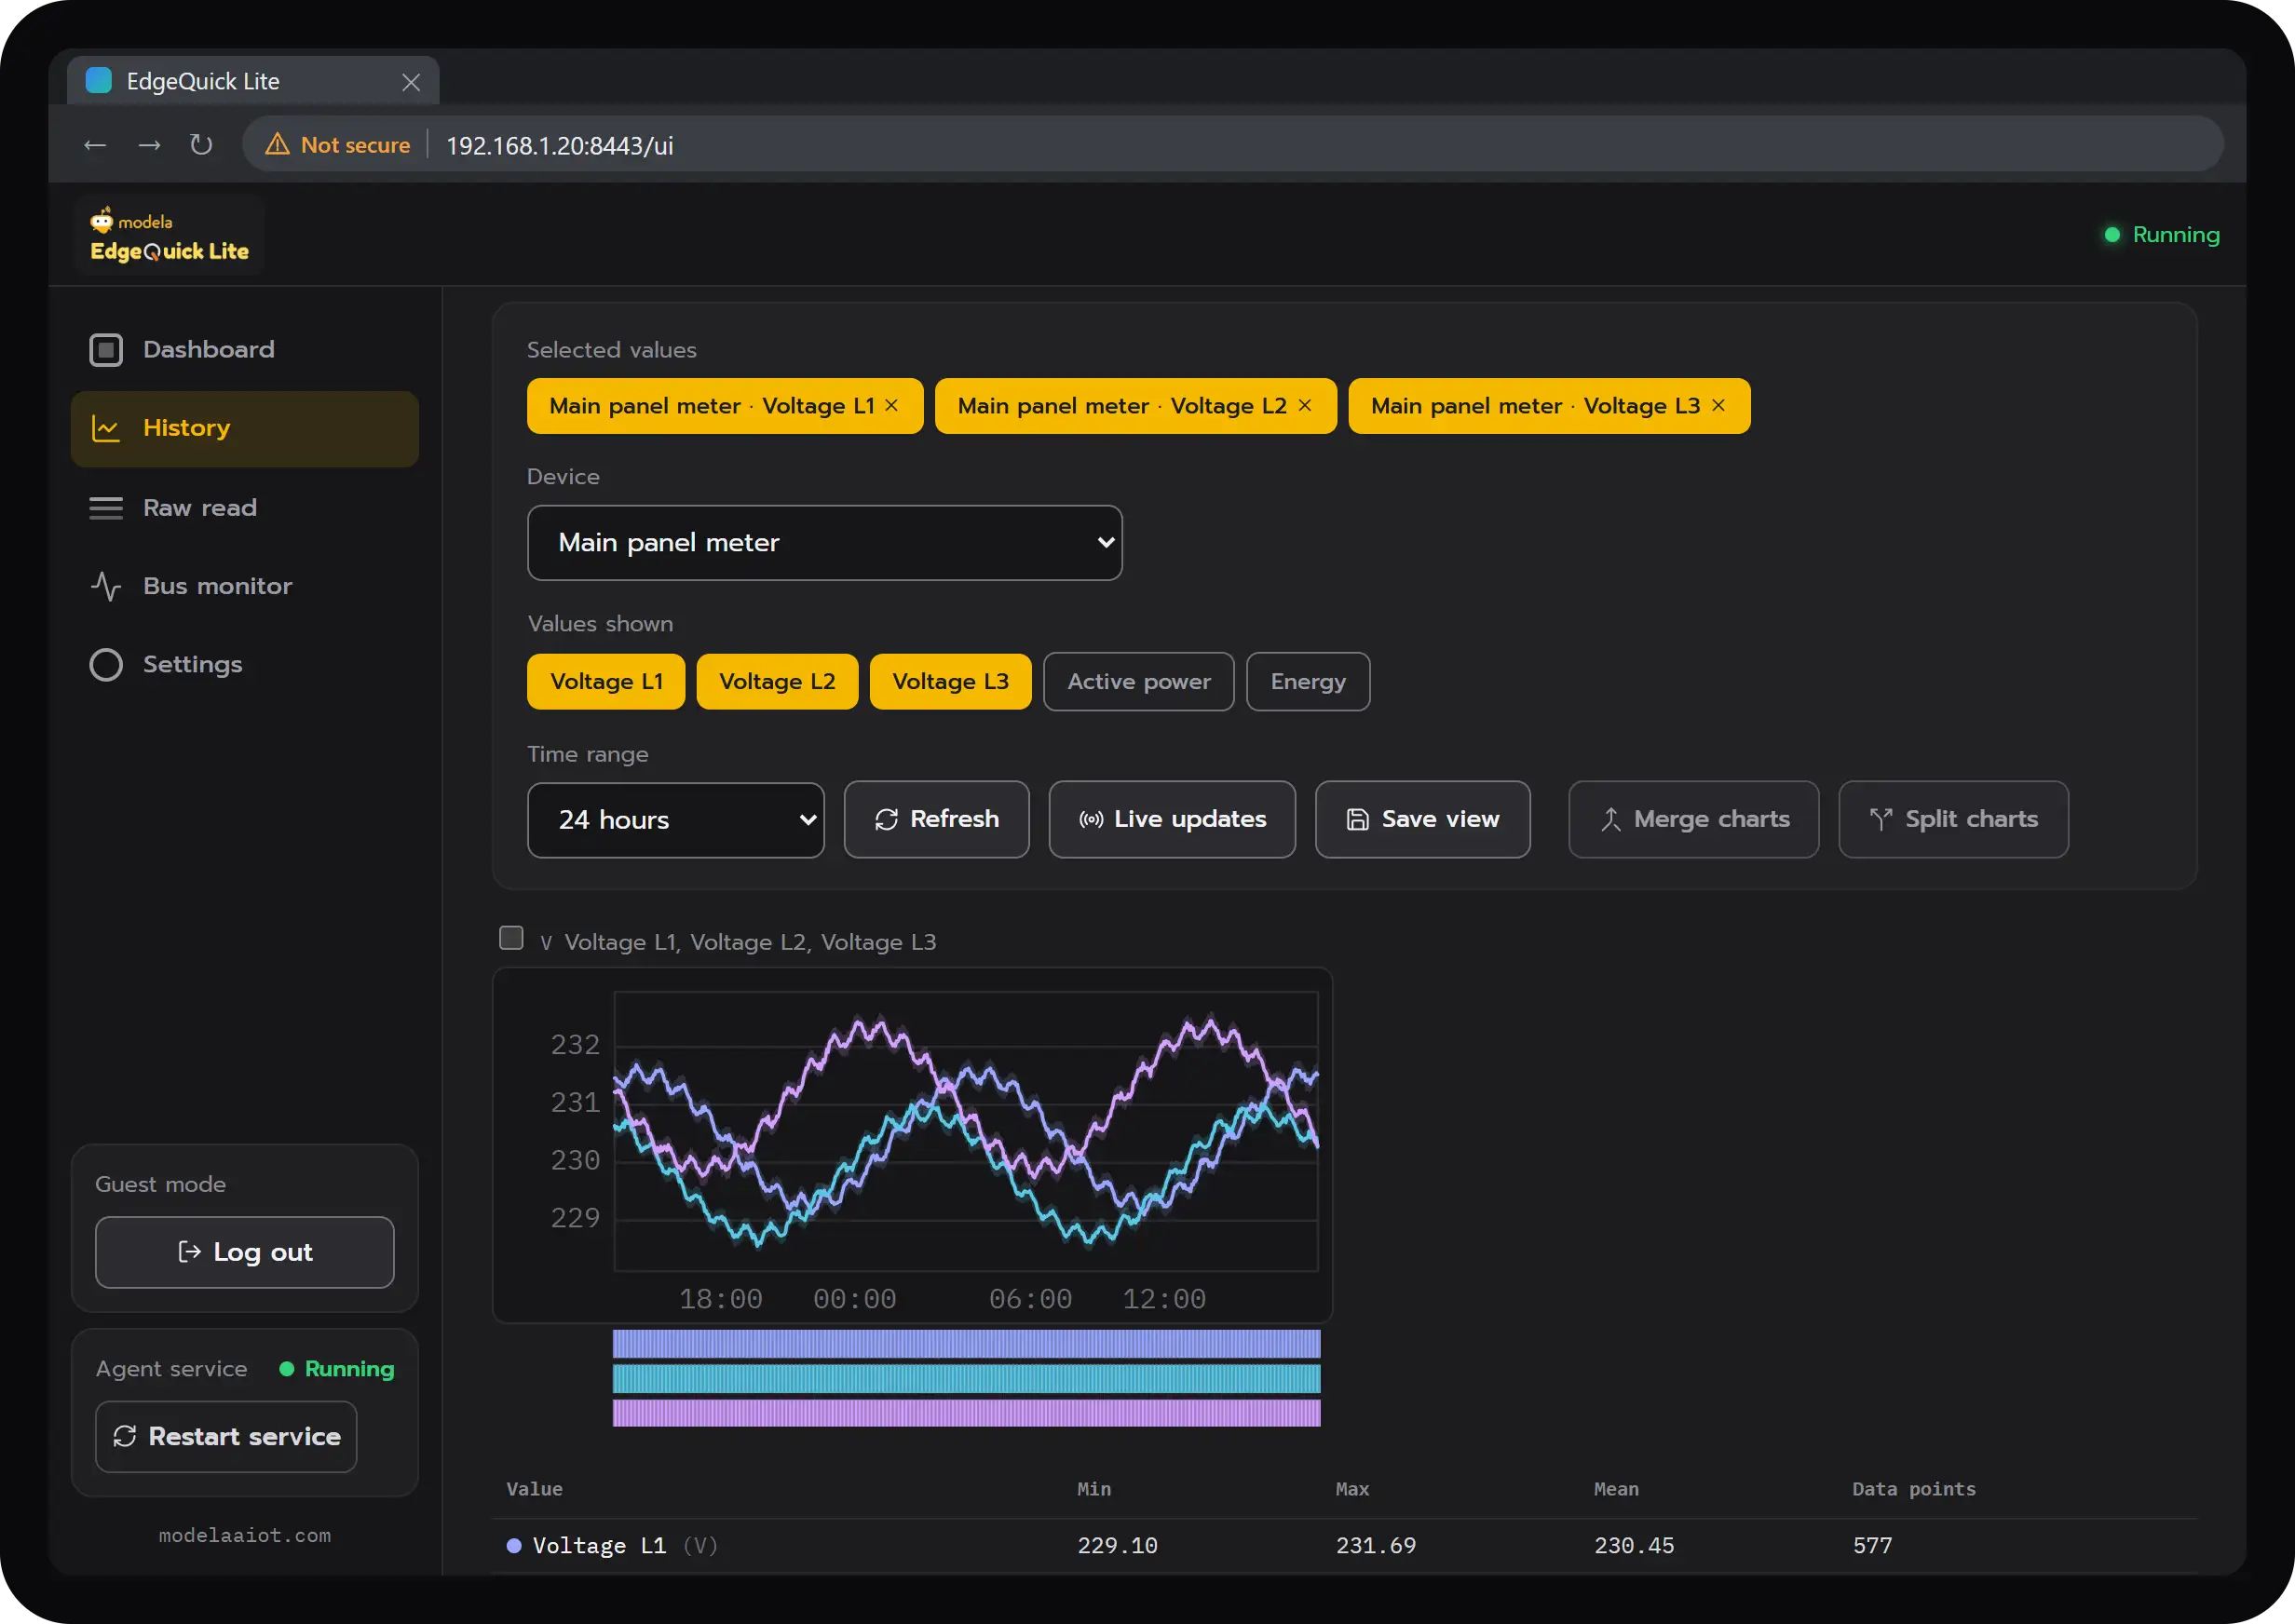Screen dimensions: 2295x1624
Task: Click the cyan data strip below chart
Action: coord(966,1379)
